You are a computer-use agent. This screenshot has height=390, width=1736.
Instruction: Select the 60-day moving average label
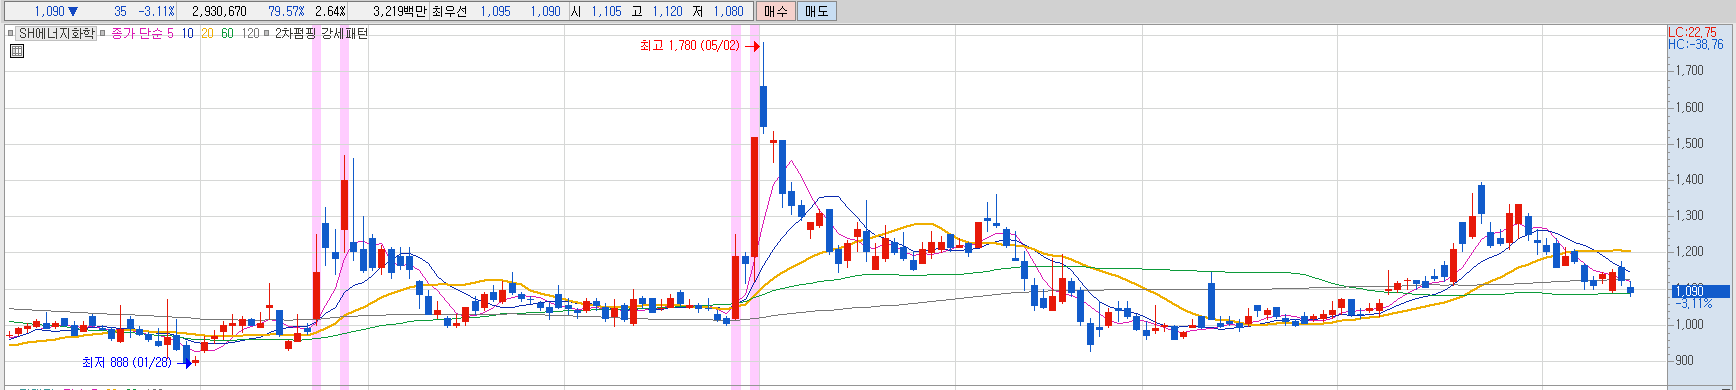tap(227, 33)
